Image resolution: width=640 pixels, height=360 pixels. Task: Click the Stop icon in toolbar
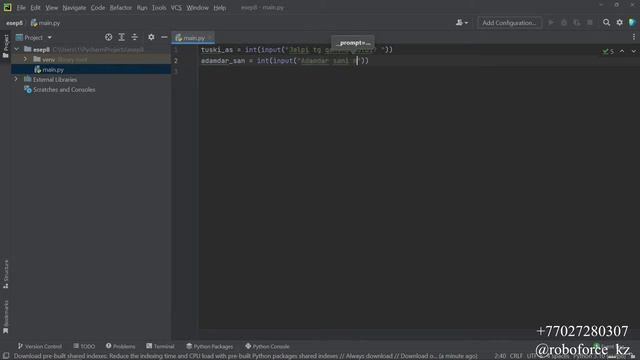coord(590,23)
